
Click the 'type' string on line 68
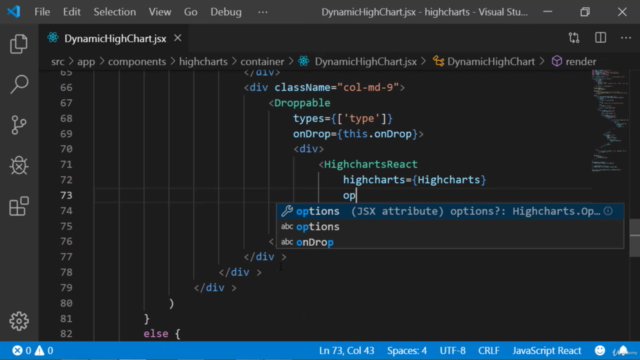coord(362,118)
